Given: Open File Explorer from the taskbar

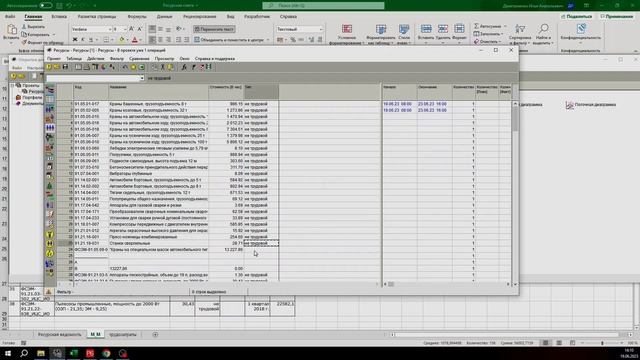Looking at the screenshot, I should [x=40, y=353].
